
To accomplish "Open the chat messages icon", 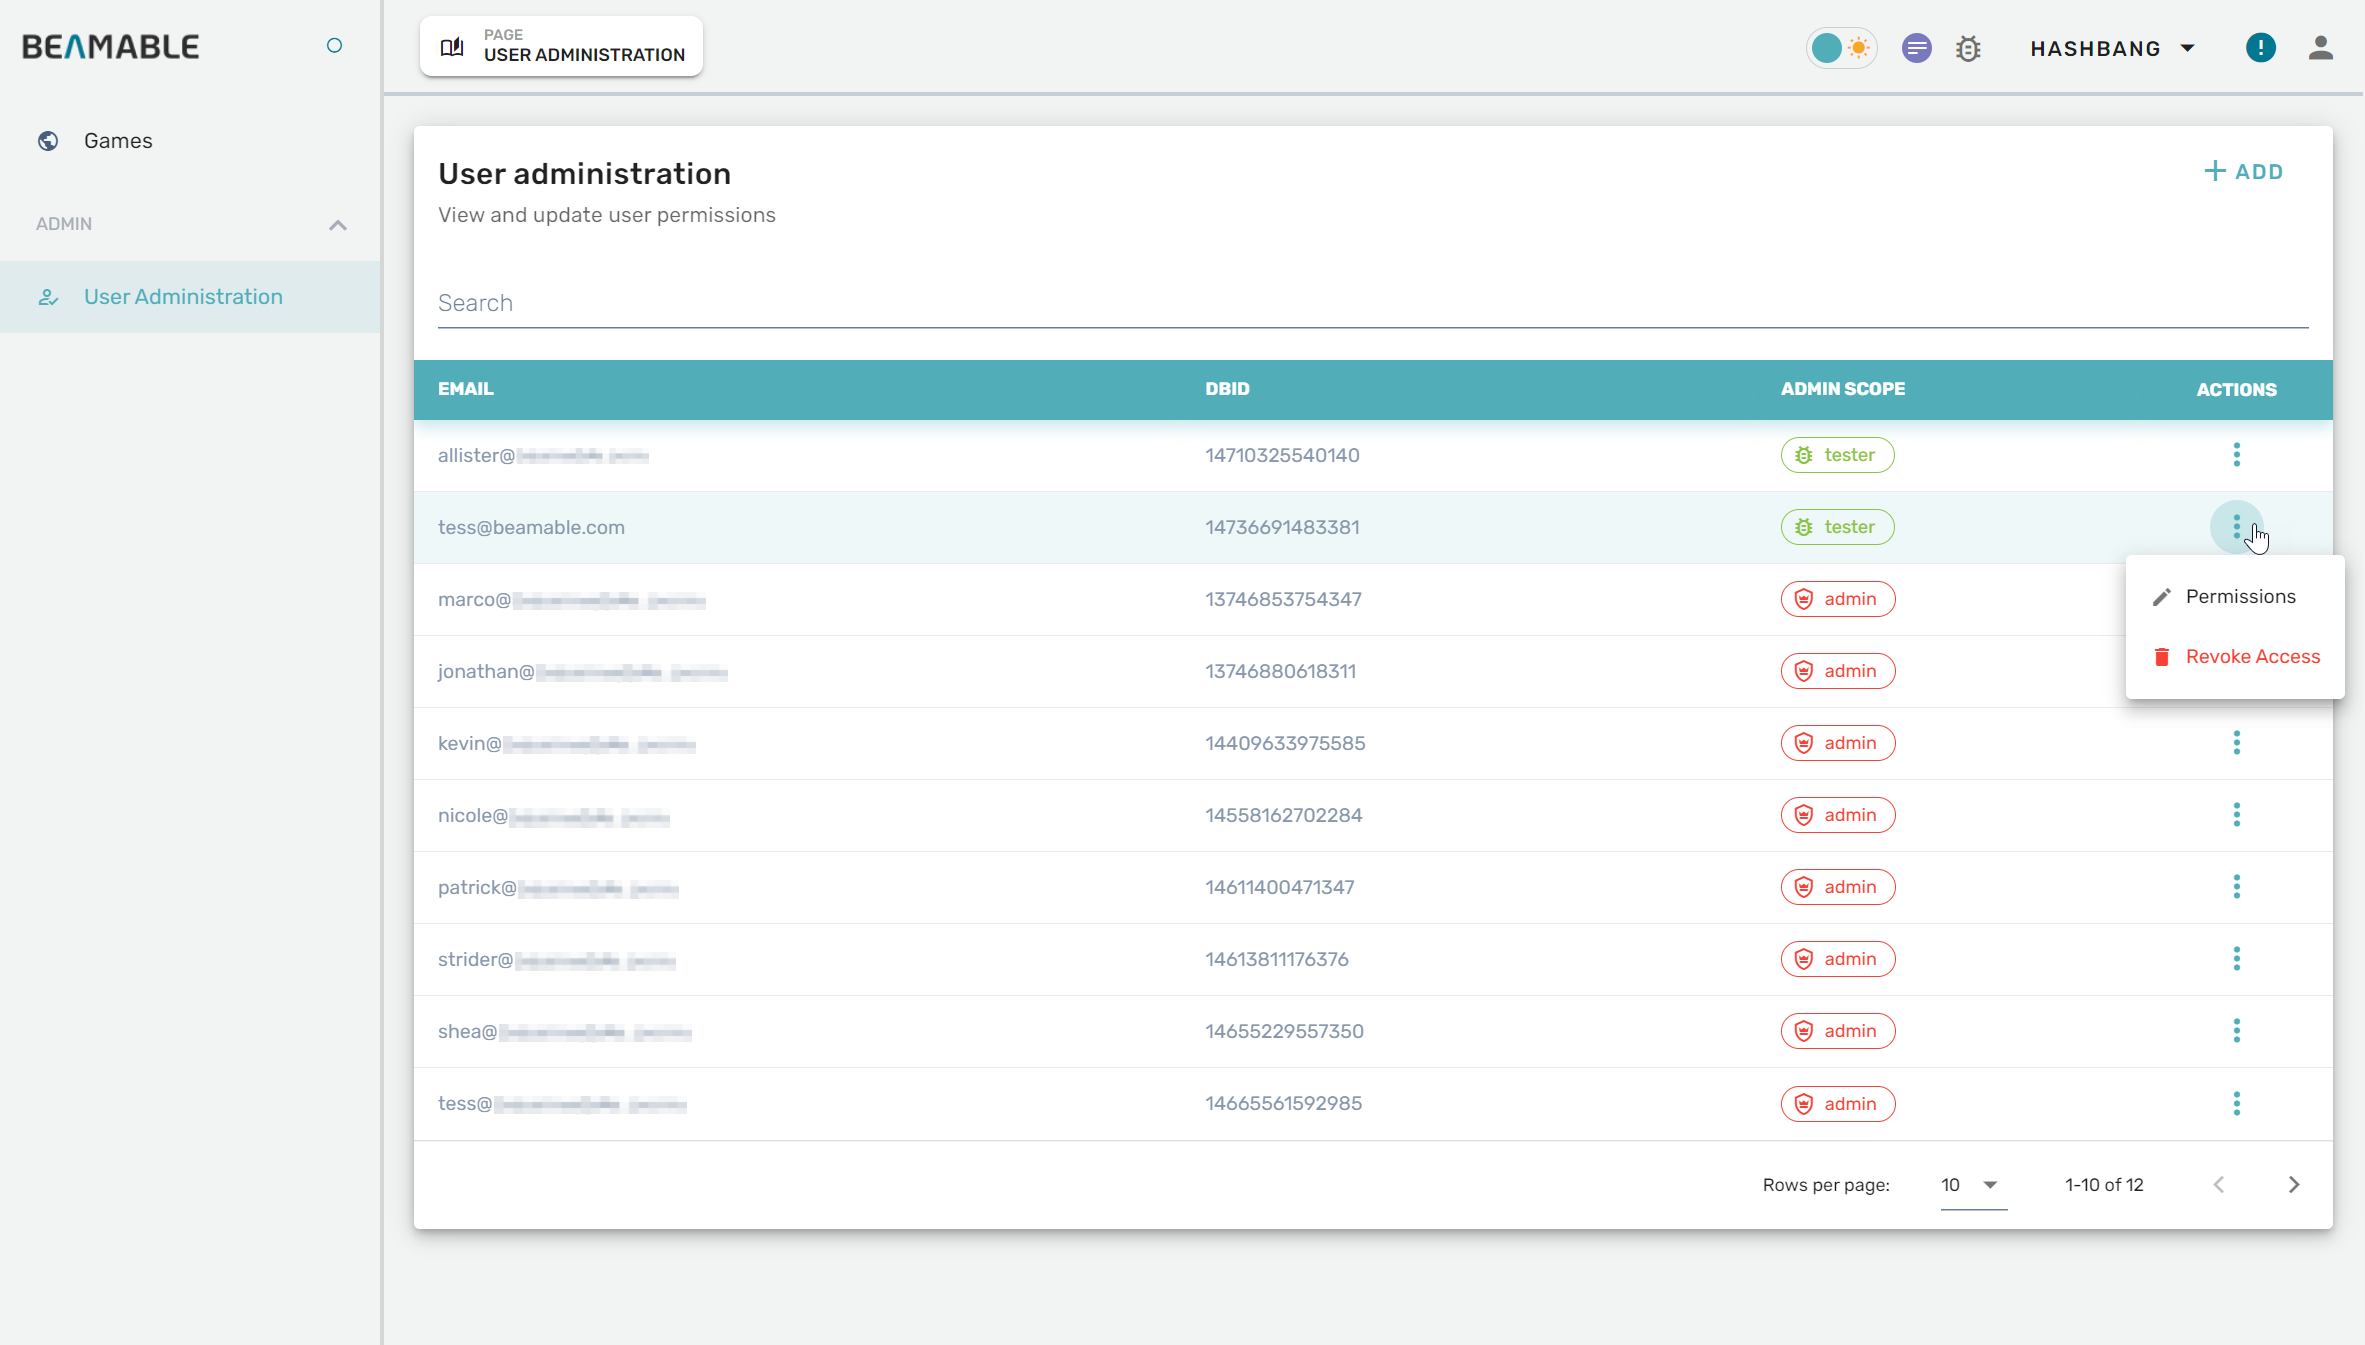I will click(1916, 48).
